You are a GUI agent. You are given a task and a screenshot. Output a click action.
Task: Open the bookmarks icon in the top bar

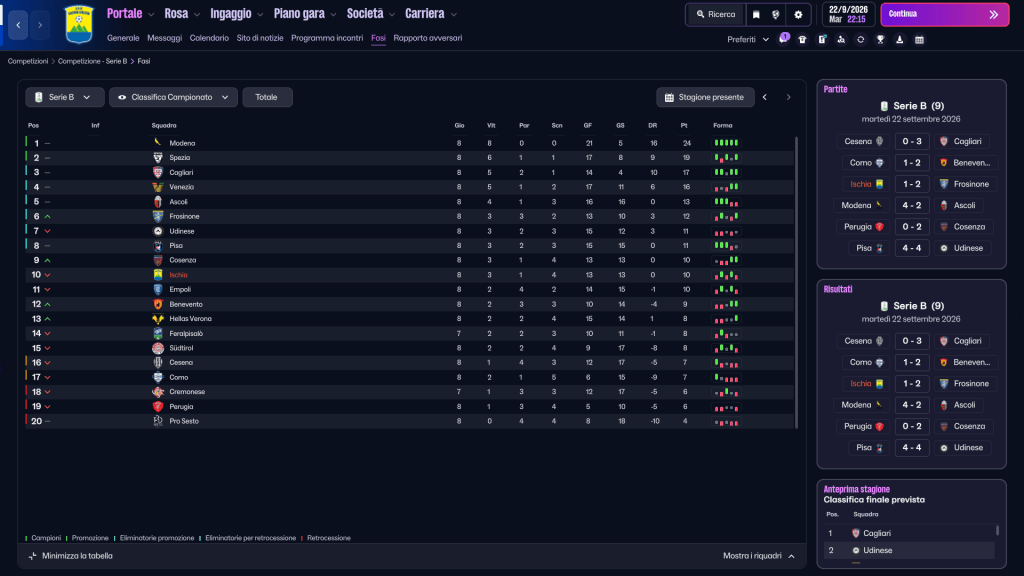(x=756, y=14)
